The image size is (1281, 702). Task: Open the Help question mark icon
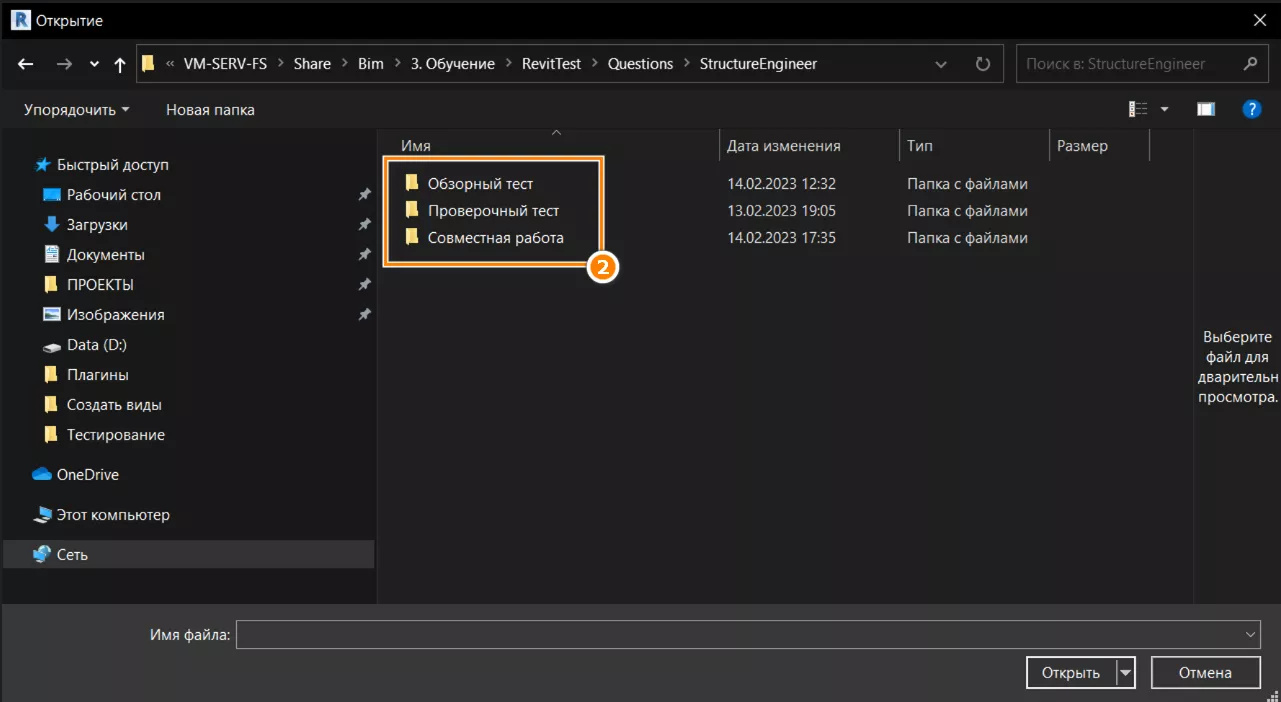click(1251, 109)
